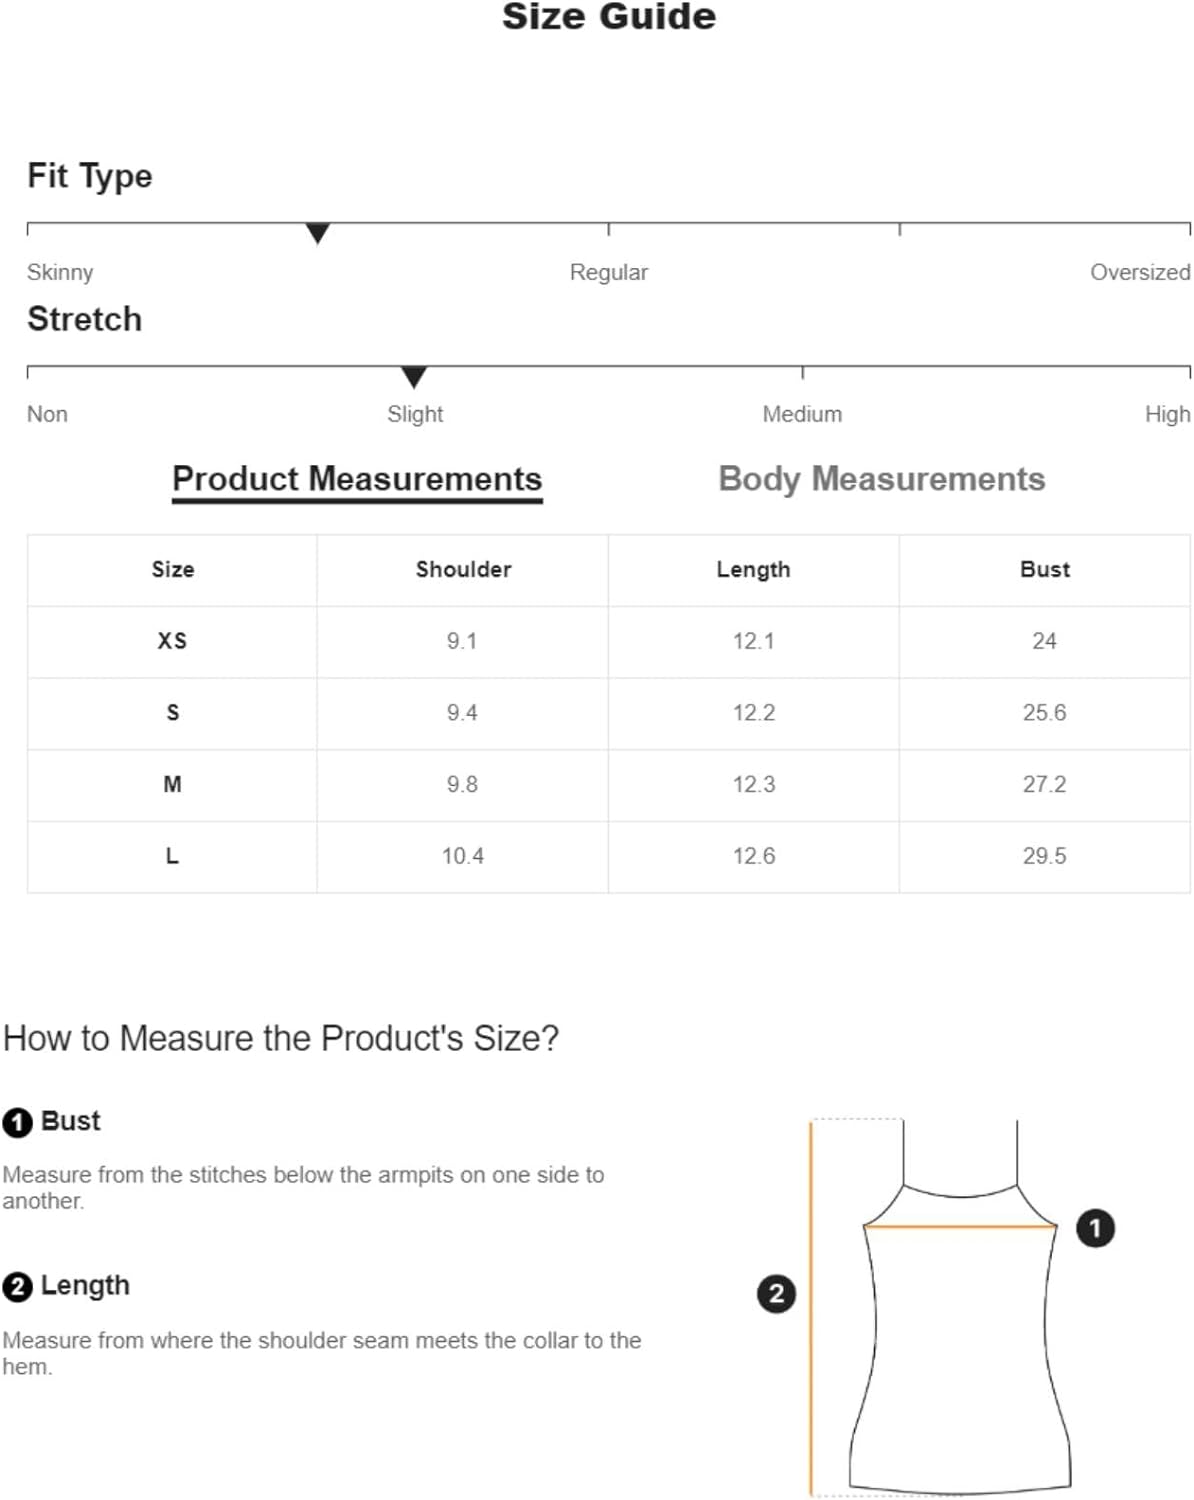Image resolution: width=1194 pixels, height=1500 pixels.
Task: Click the number 1 Bust bullet icon
Action: coord(17,1123)
